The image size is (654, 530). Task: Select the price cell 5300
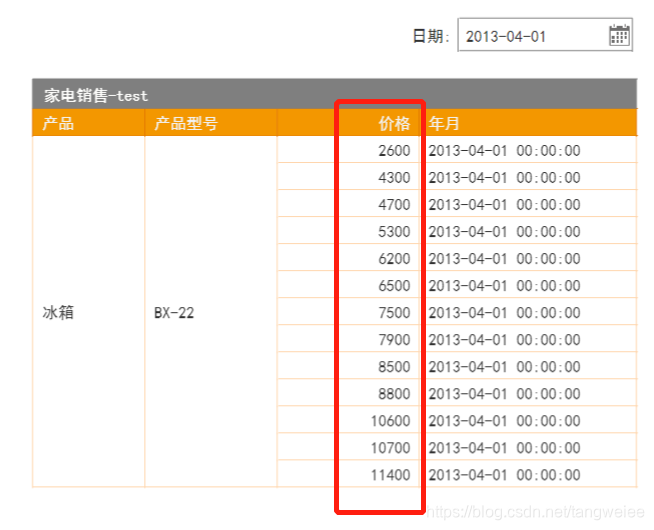[x=348, y=231]
